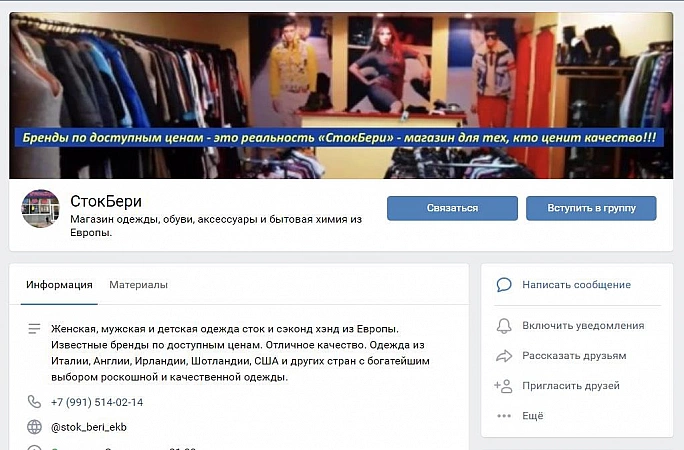The height and width of the screenshot is (450, 684).
Task: Click the Связаться button
Action: tap(452, 208)
